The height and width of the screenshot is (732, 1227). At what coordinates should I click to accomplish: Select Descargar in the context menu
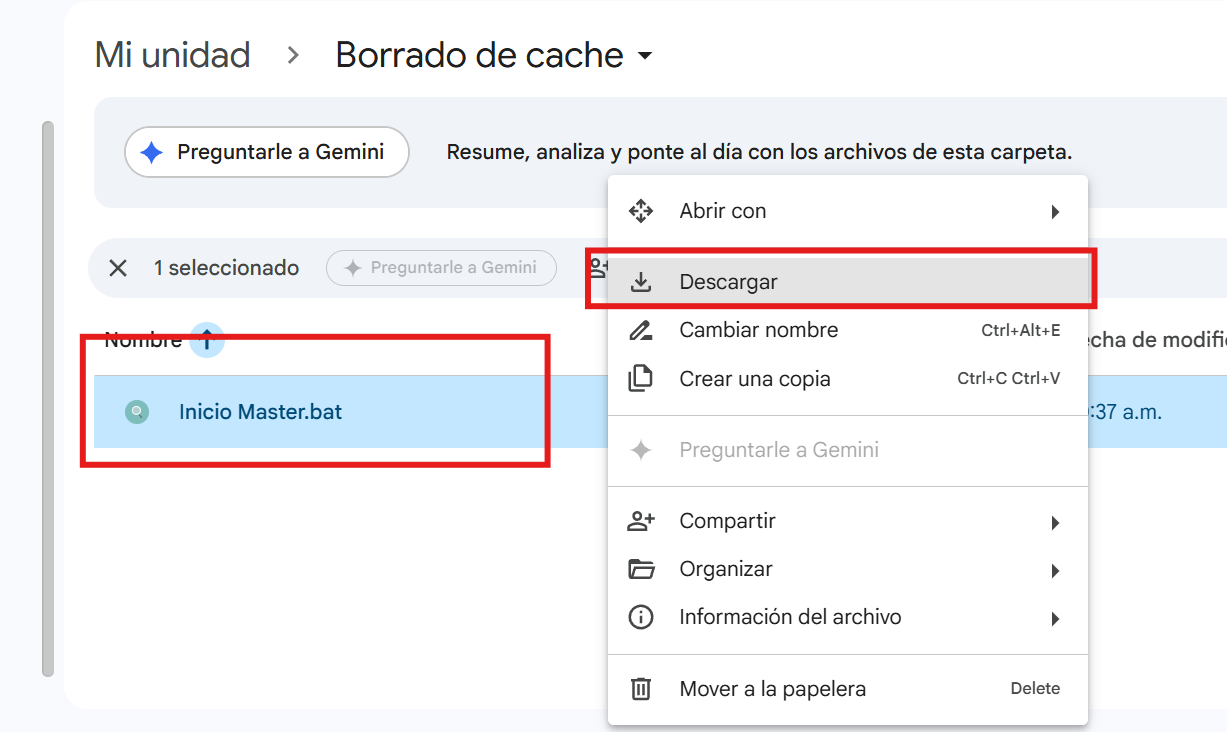click(x=848, y=283)
